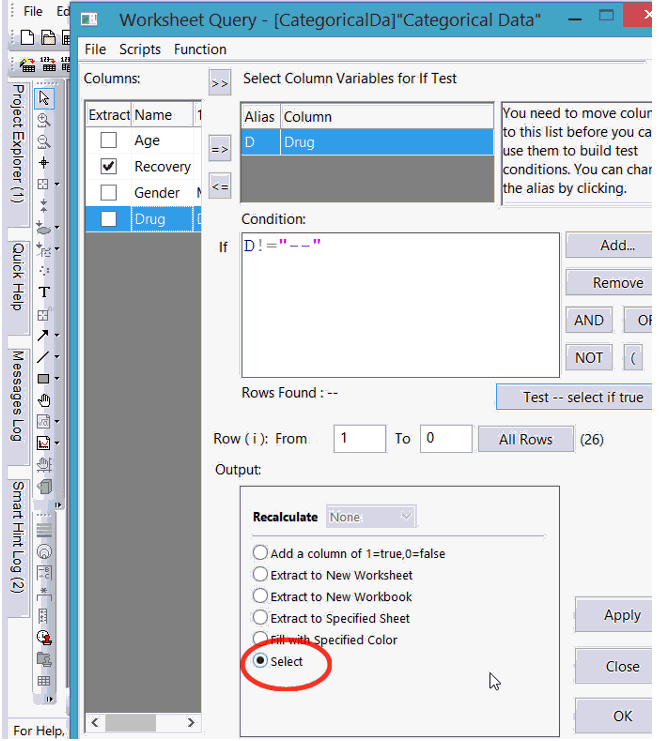
Task: Open the Function menu
Action: 200,49
